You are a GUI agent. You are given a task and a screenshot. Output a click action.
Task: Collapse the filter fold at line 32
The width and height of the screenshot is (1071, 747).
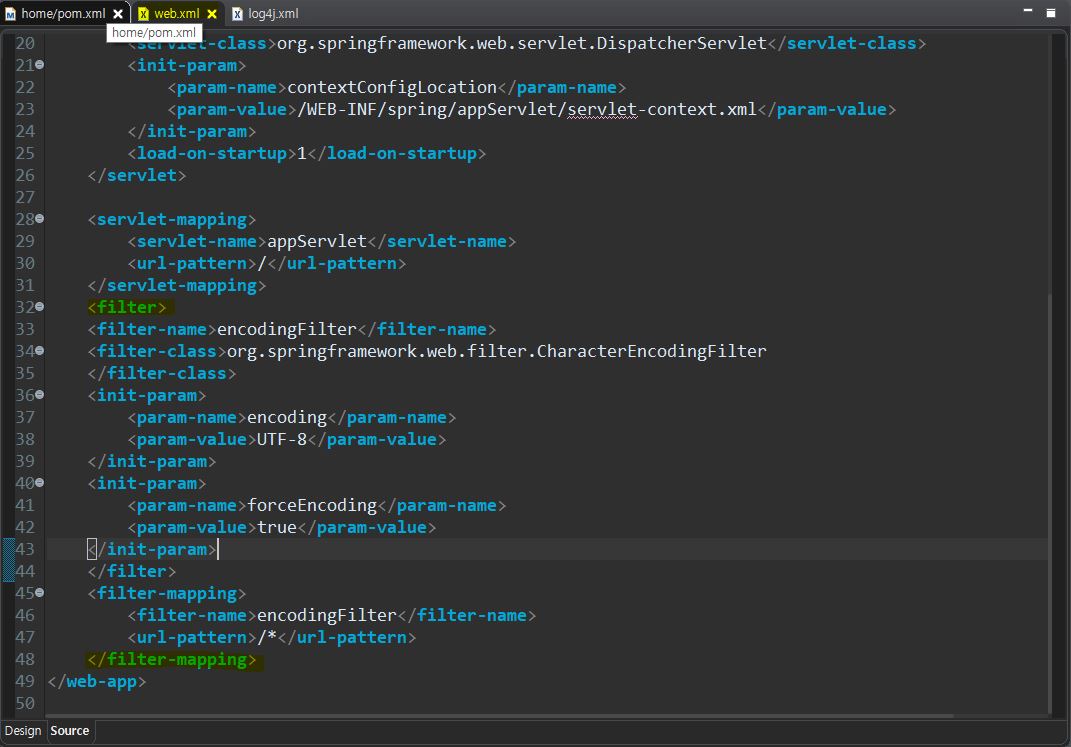(40, 307)
